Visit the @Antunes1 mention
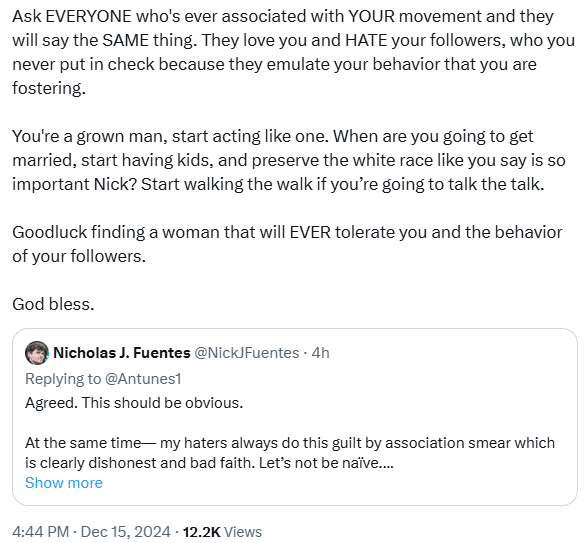Screen dimensions: 587x543 pos(143,379)
